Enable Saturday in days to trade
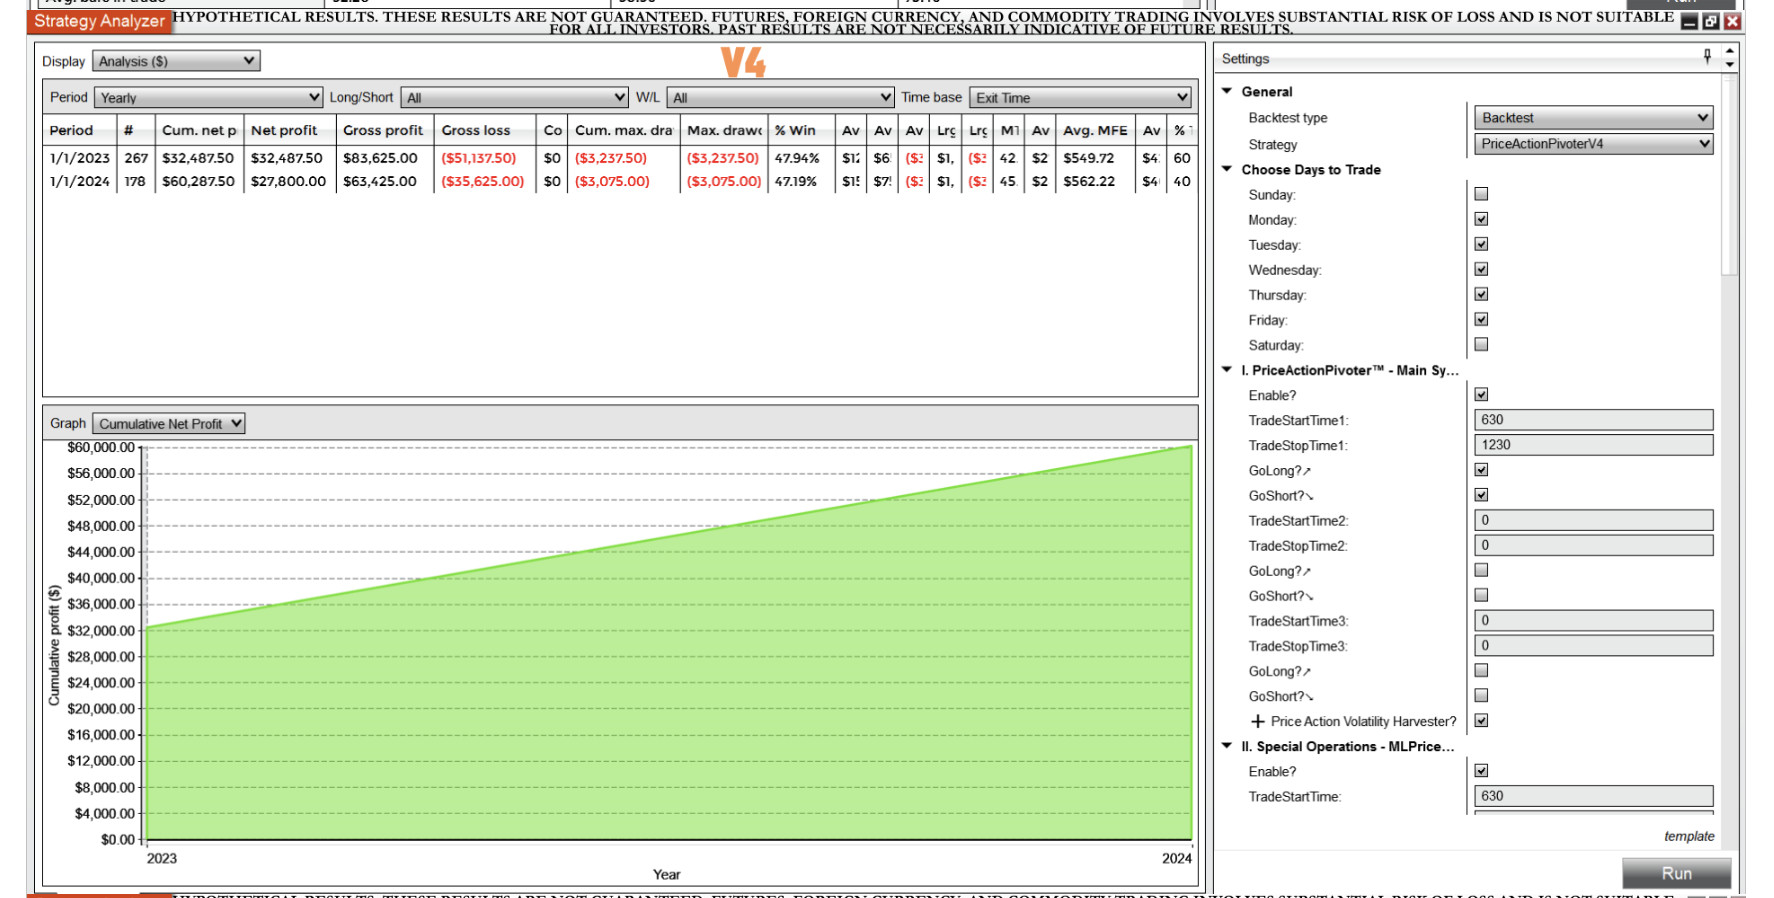The image size is (1774, 898). [x=1481, y=344]
